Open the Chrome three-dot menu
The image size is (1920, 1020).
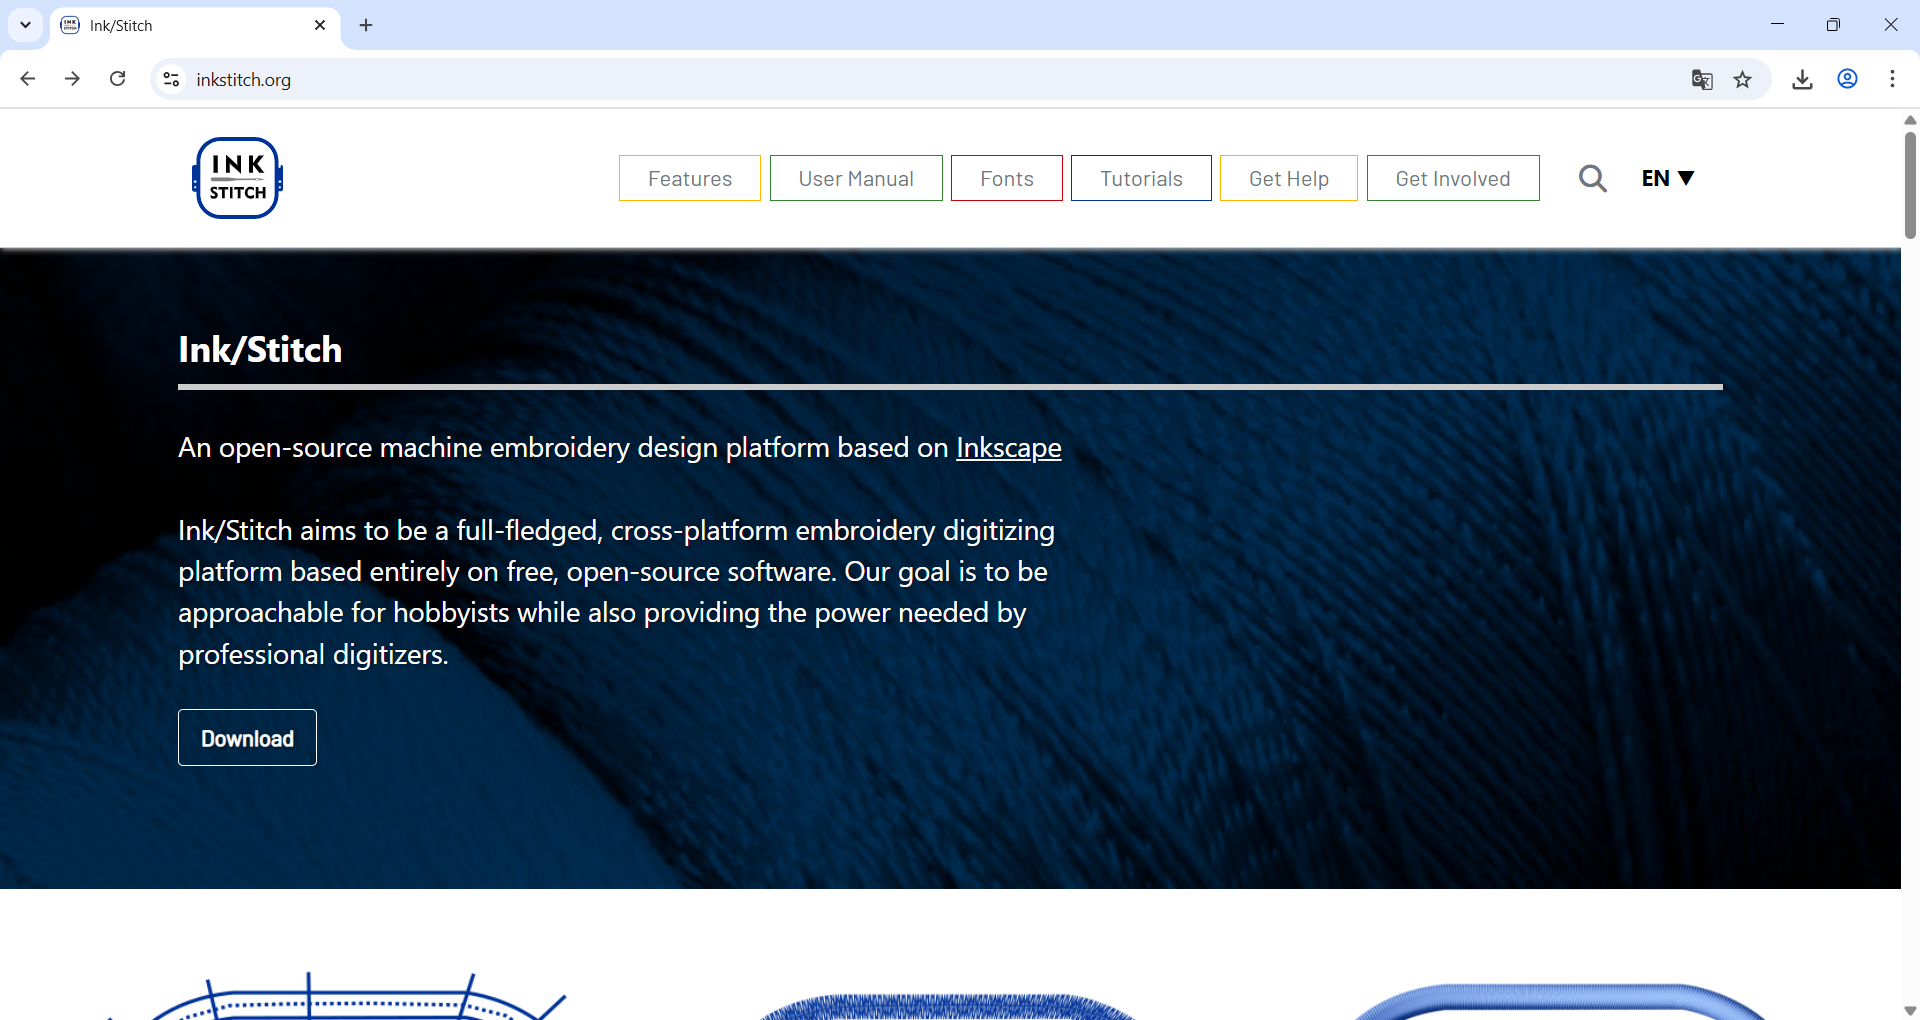tap(1892, 79)
